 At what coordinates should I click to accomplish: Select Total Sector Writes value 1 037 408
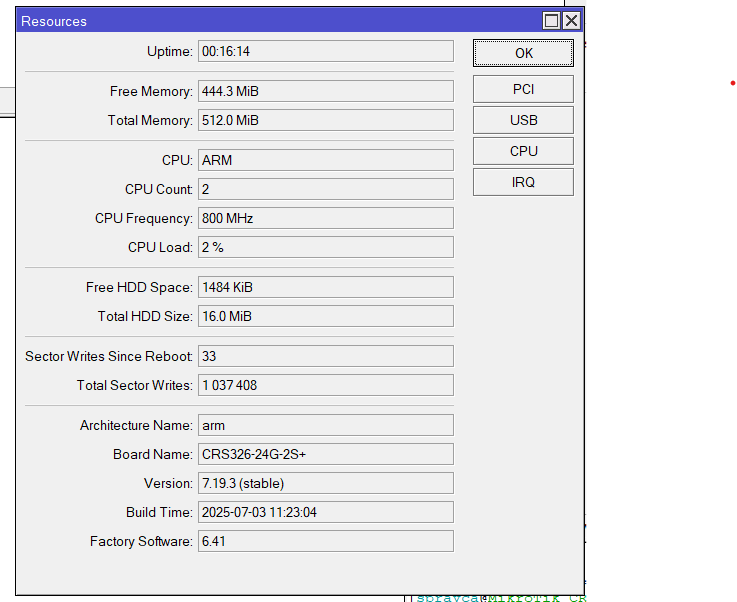326,385
